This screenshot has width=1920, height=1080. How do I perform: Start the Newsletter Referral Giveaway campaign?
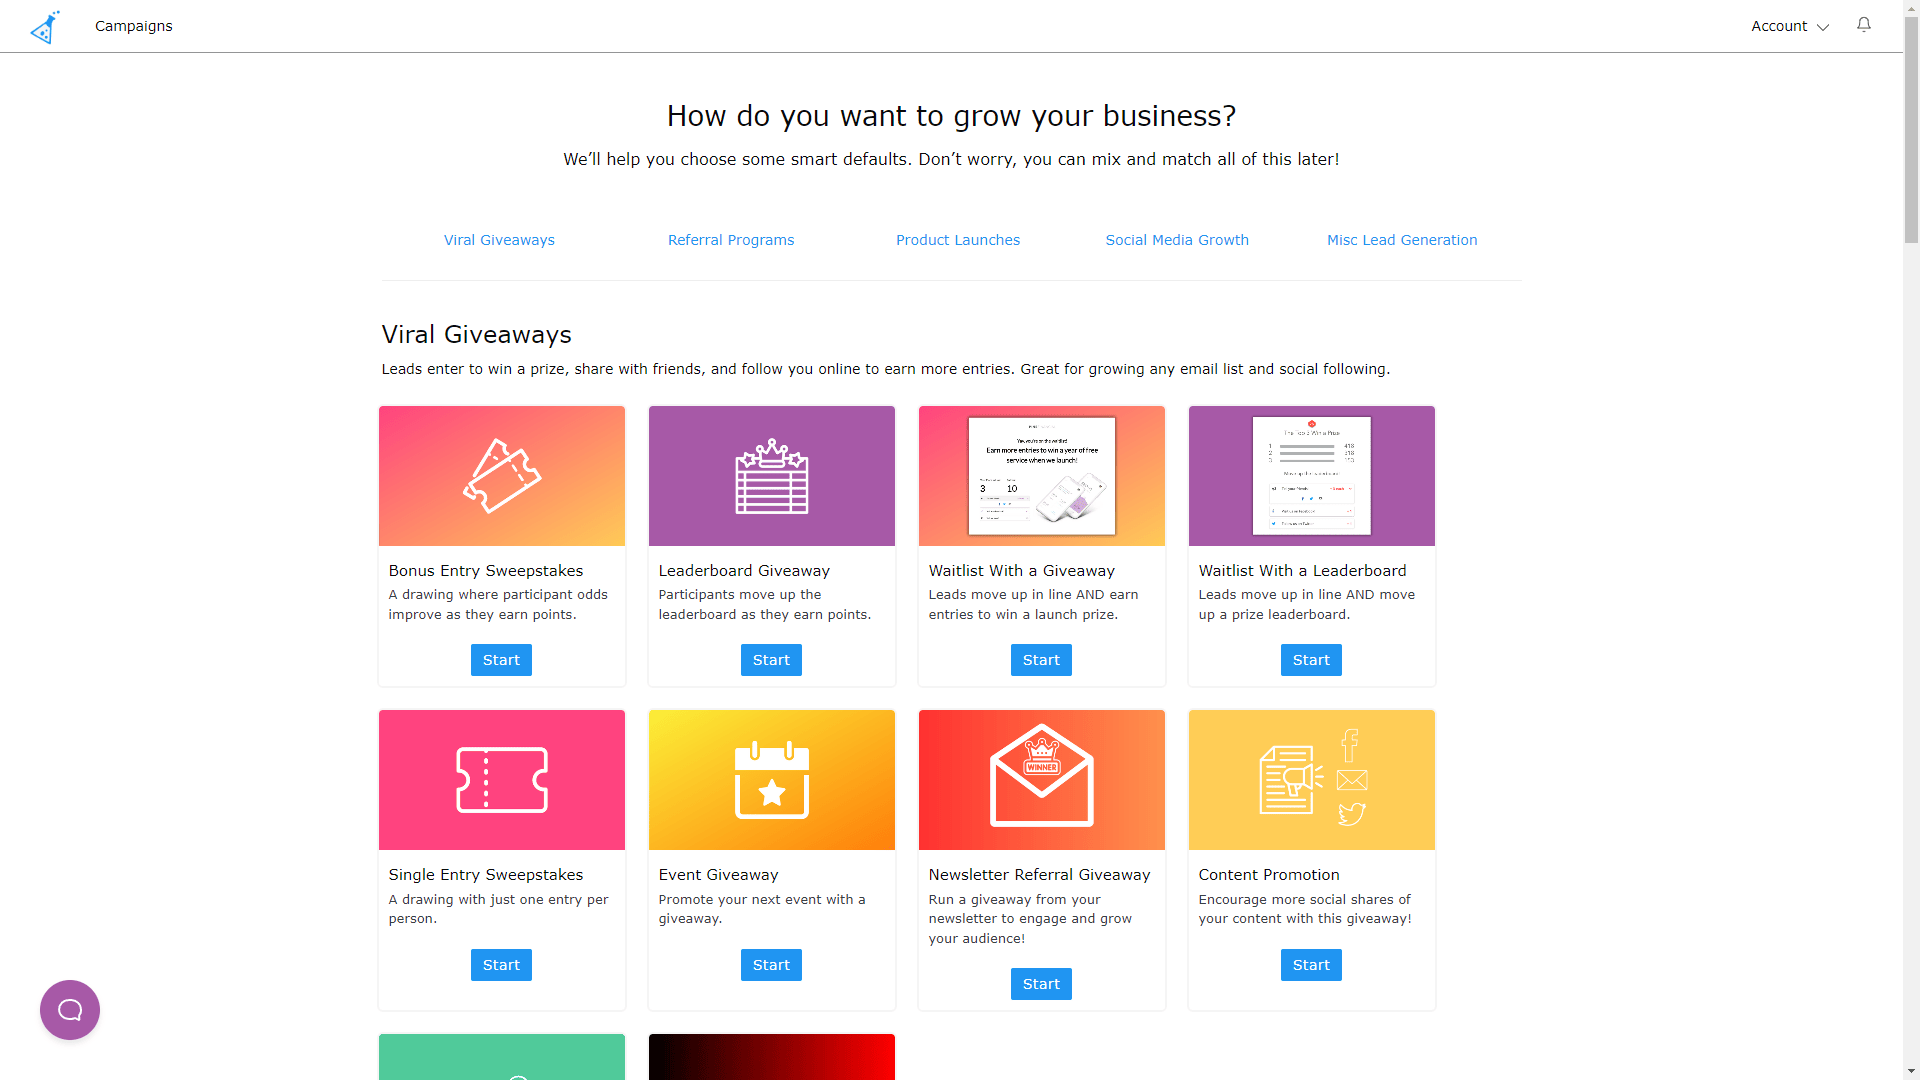1042,984
